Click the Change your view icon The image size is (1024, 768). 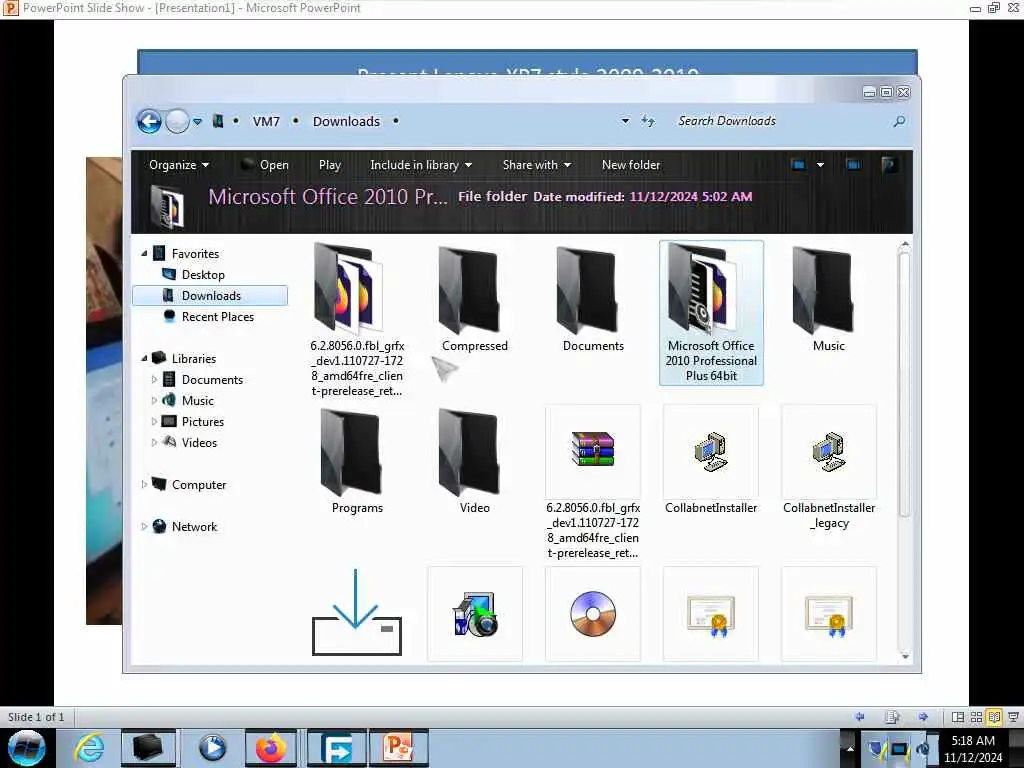799,165
